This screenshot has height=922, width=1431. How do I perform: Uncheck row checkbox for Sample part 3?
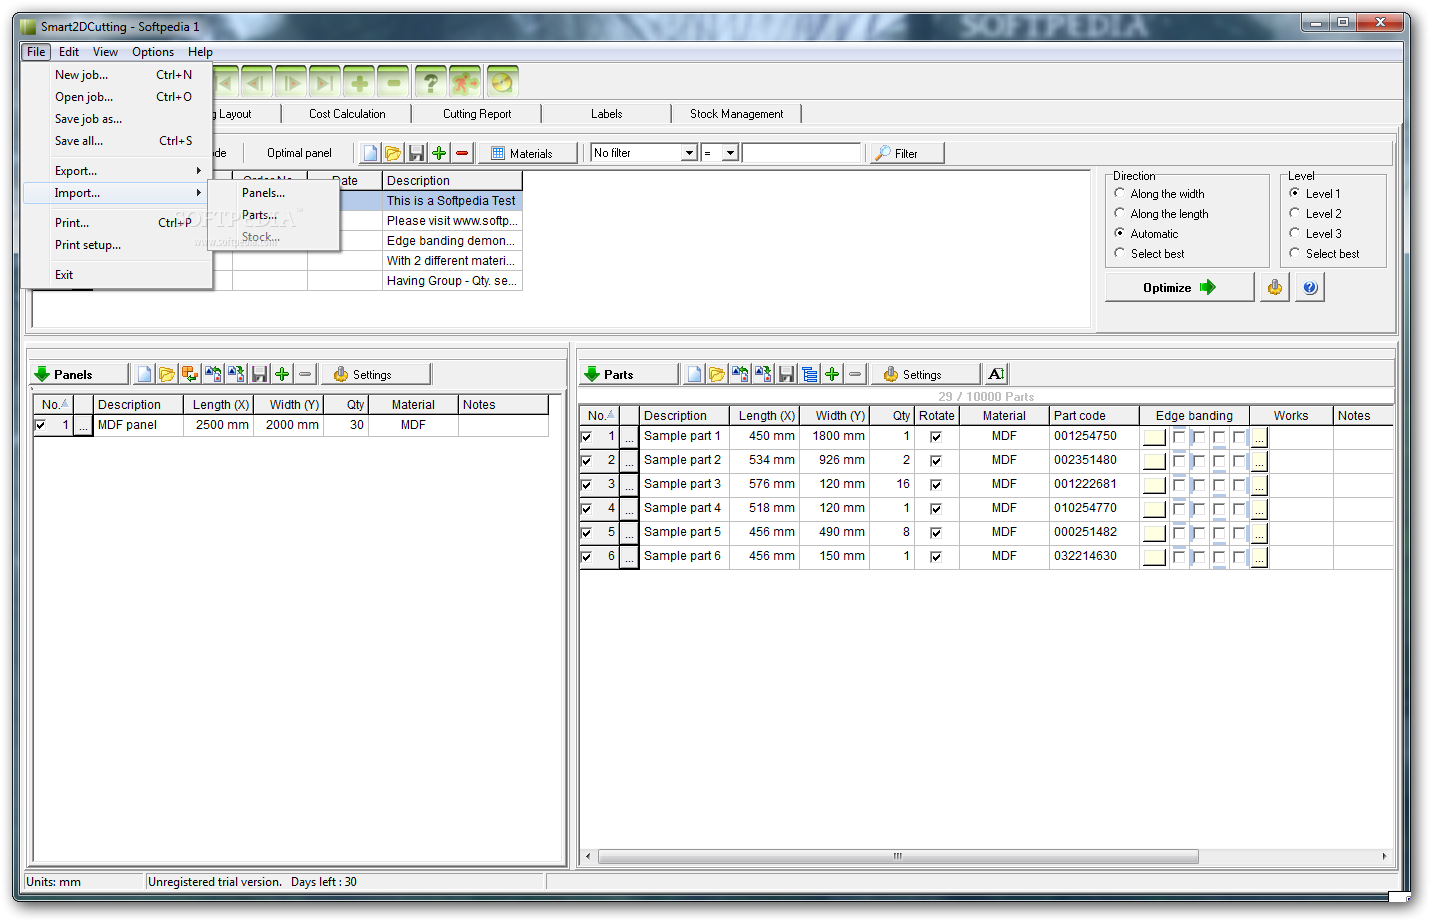click(x=586, y=485)
